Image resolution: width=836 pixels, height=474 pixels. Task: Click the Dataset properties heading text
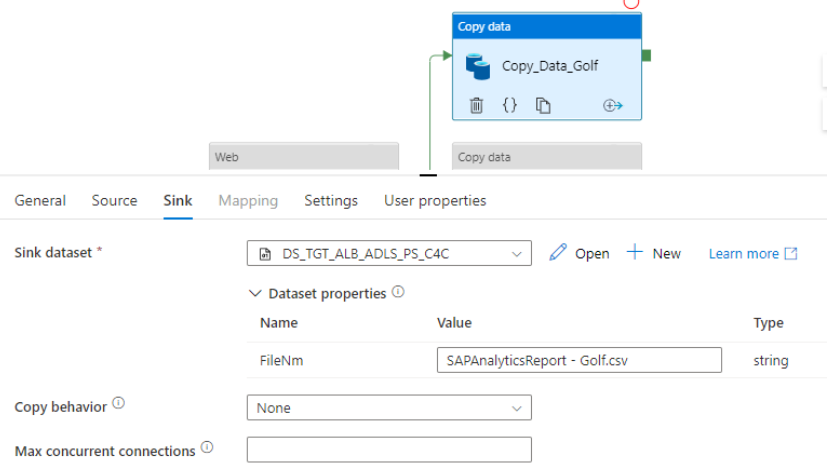pyautogui.click(x=327, y=293)
